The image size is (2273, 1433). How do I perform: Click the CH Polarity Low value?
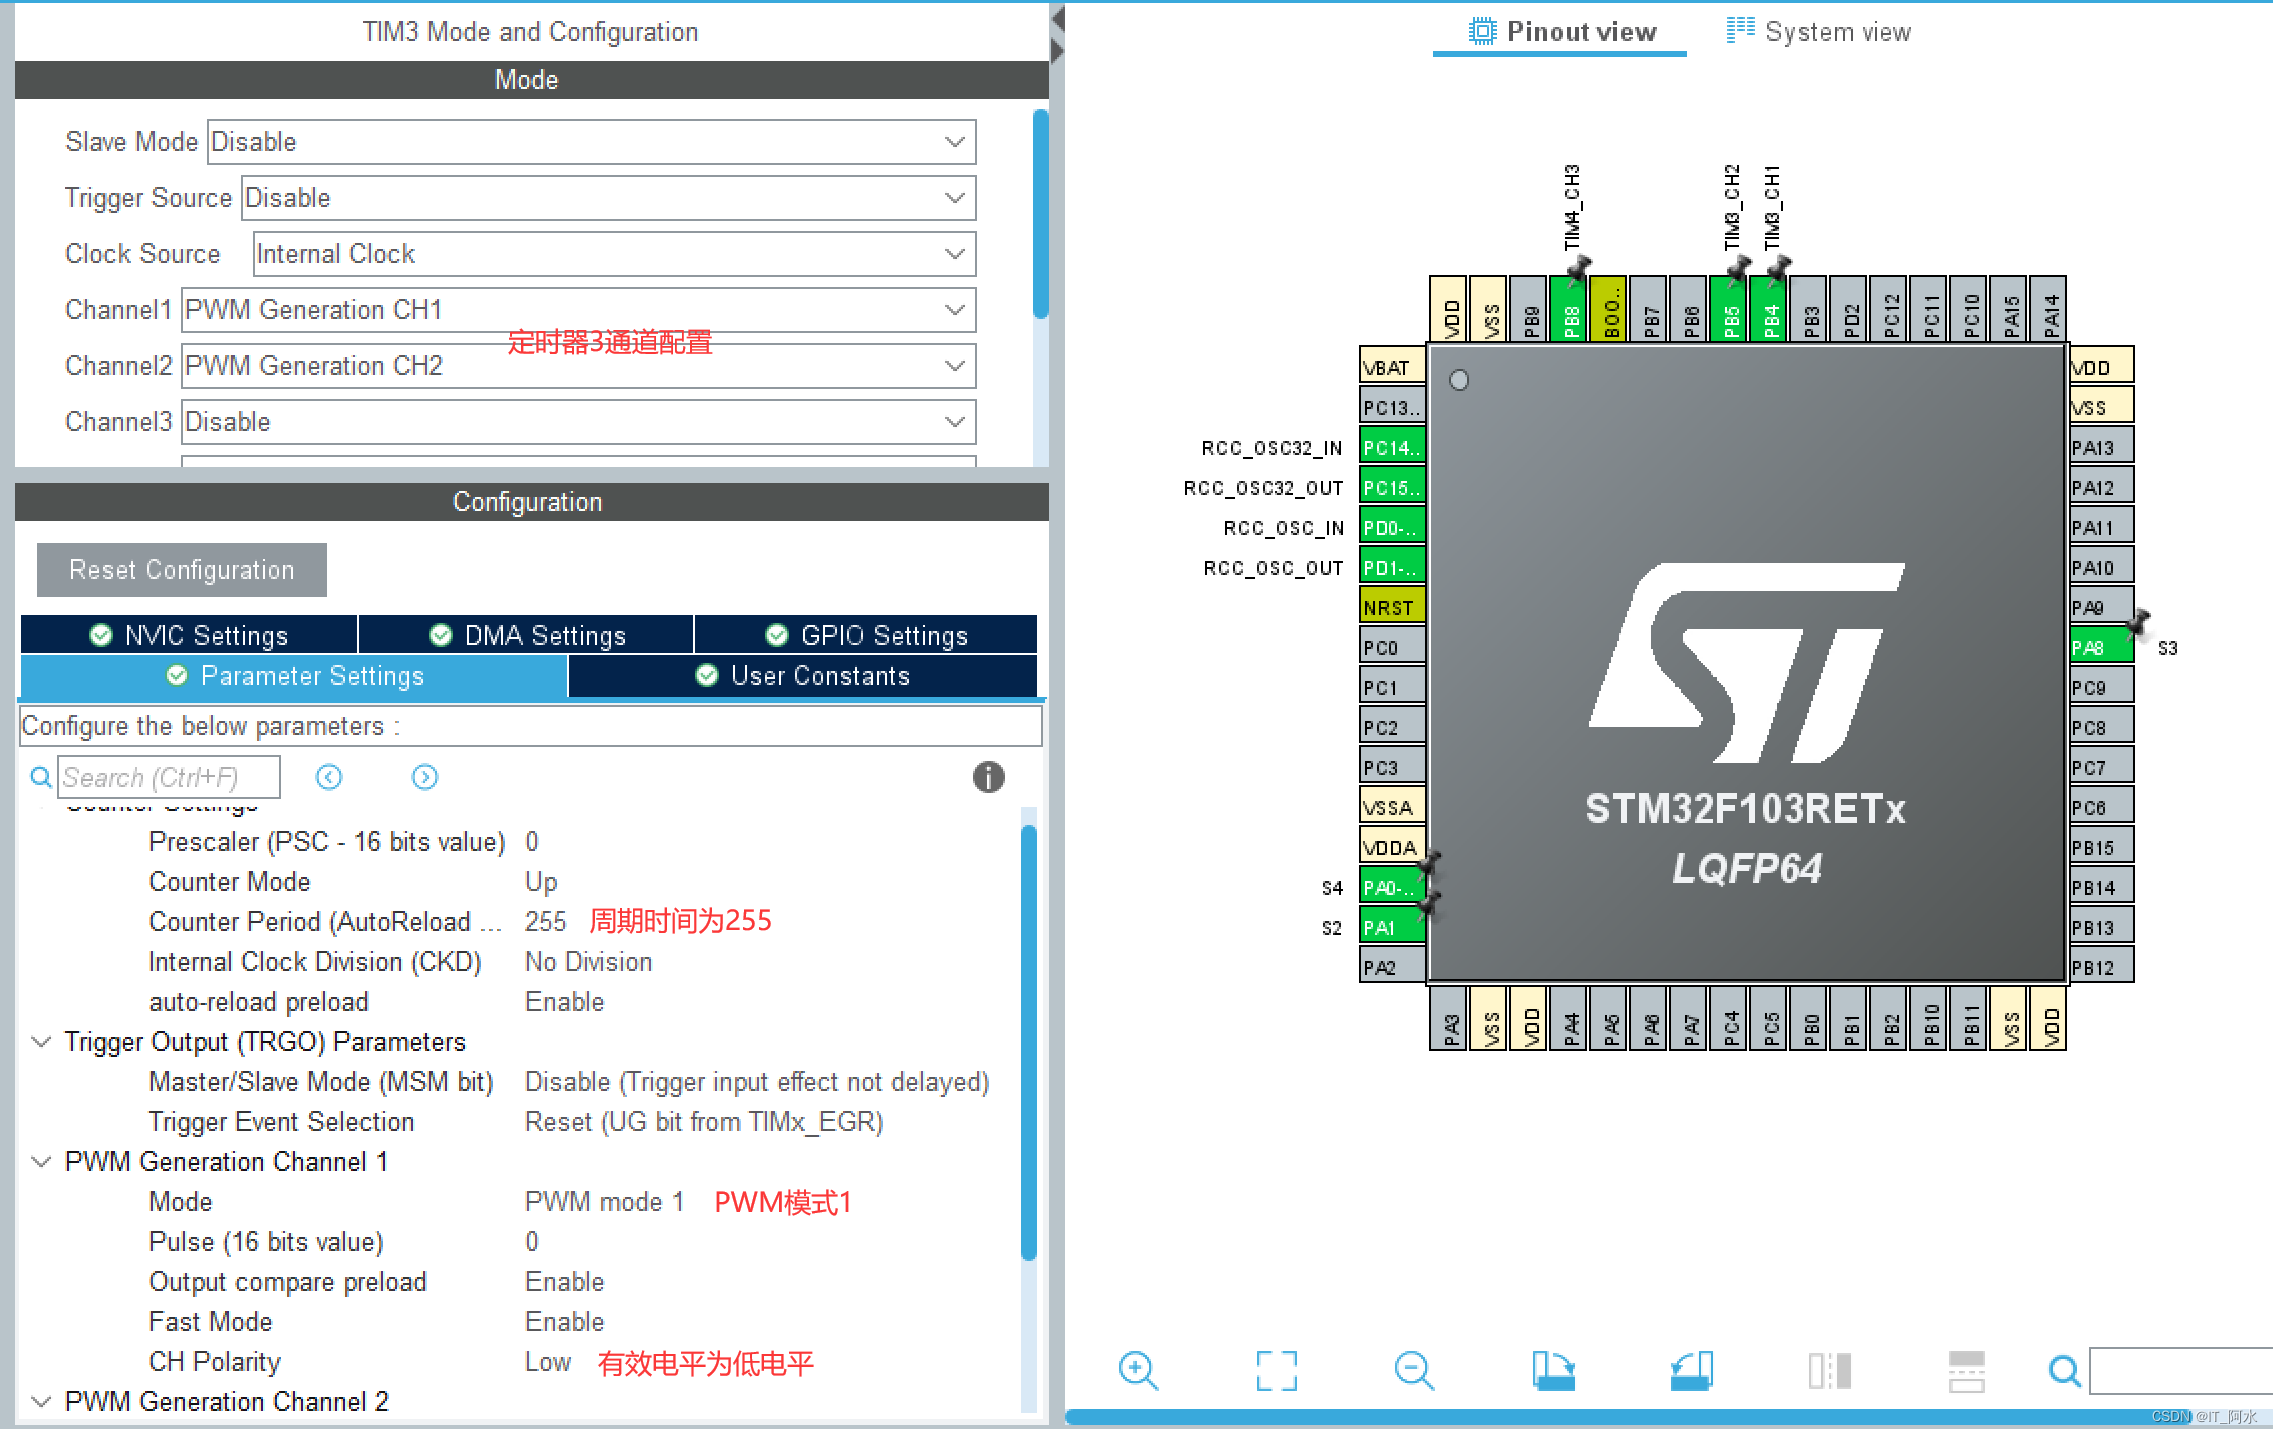[547, 1361]
